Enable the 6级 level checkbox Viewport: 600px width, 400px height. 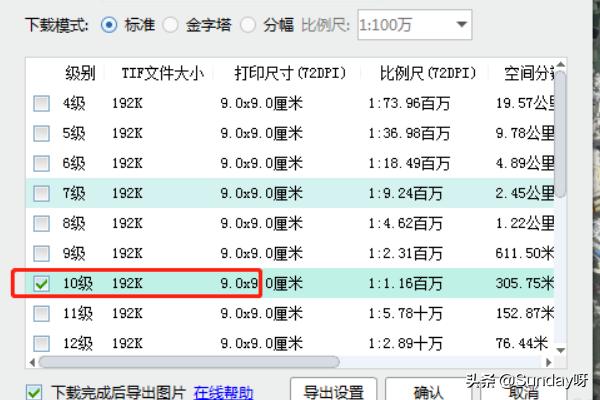click(x=41, y=163)
